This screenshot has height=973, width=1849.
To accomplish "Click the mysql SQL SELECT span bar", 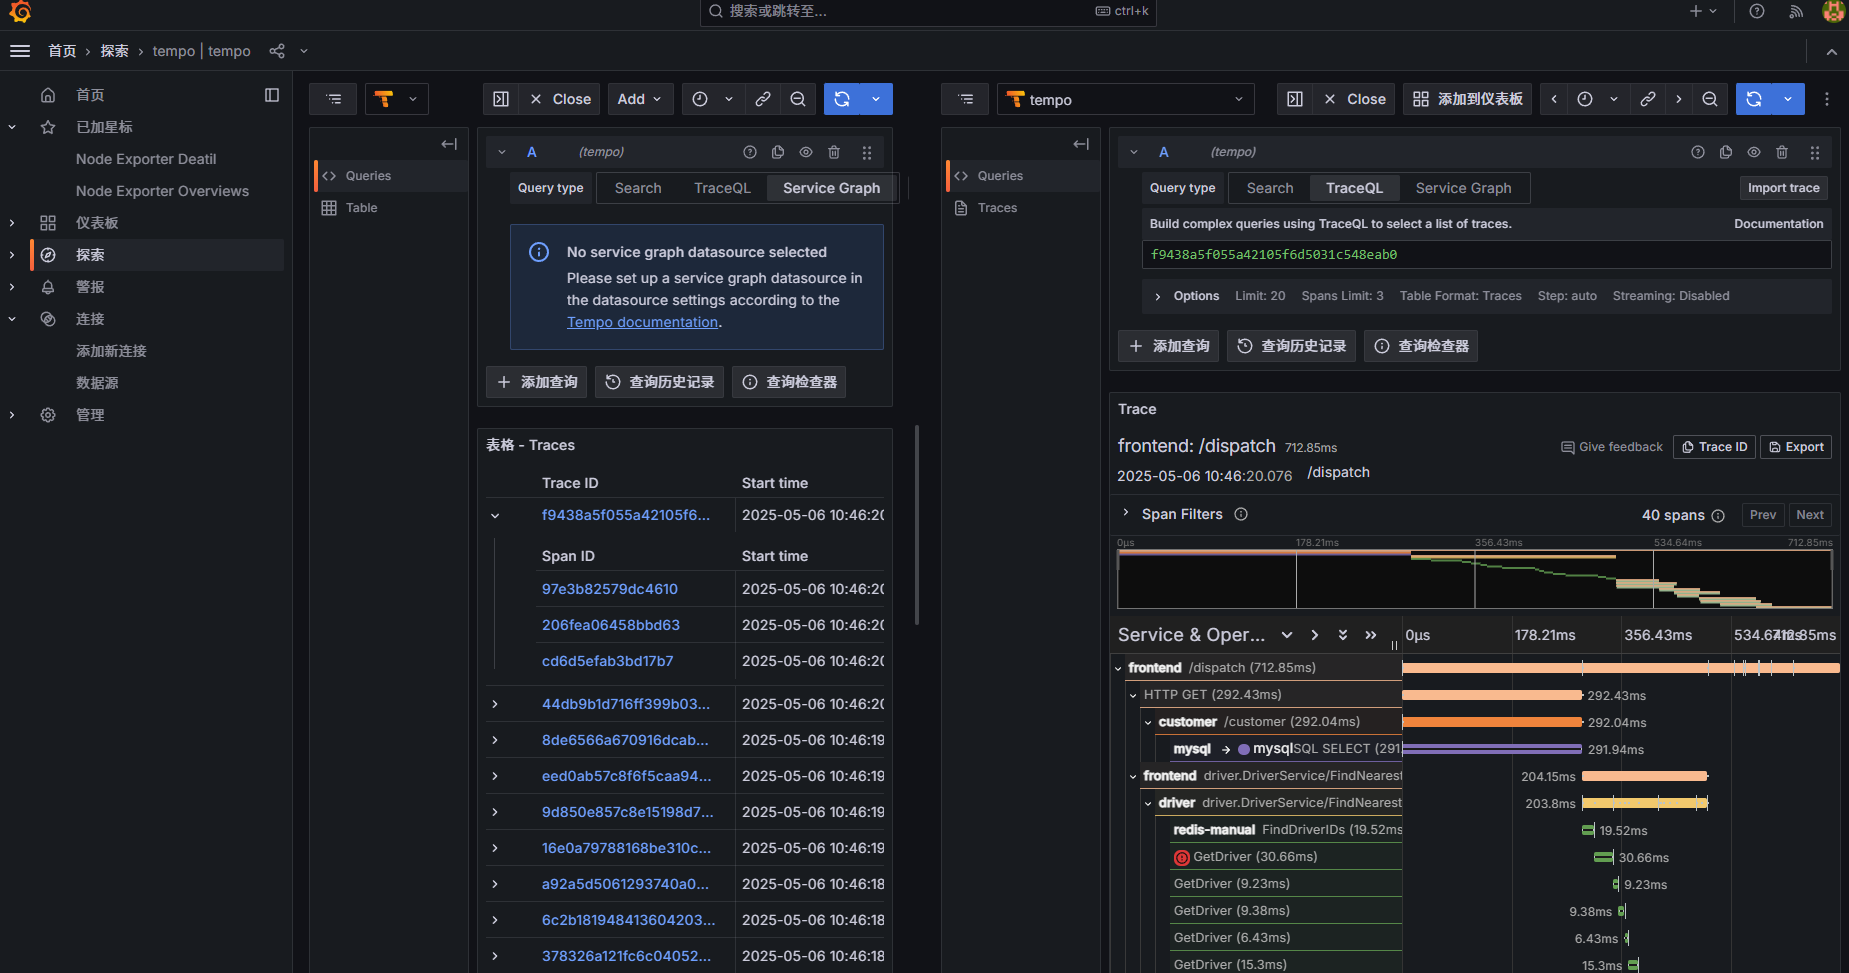I will coord(1492,749).
